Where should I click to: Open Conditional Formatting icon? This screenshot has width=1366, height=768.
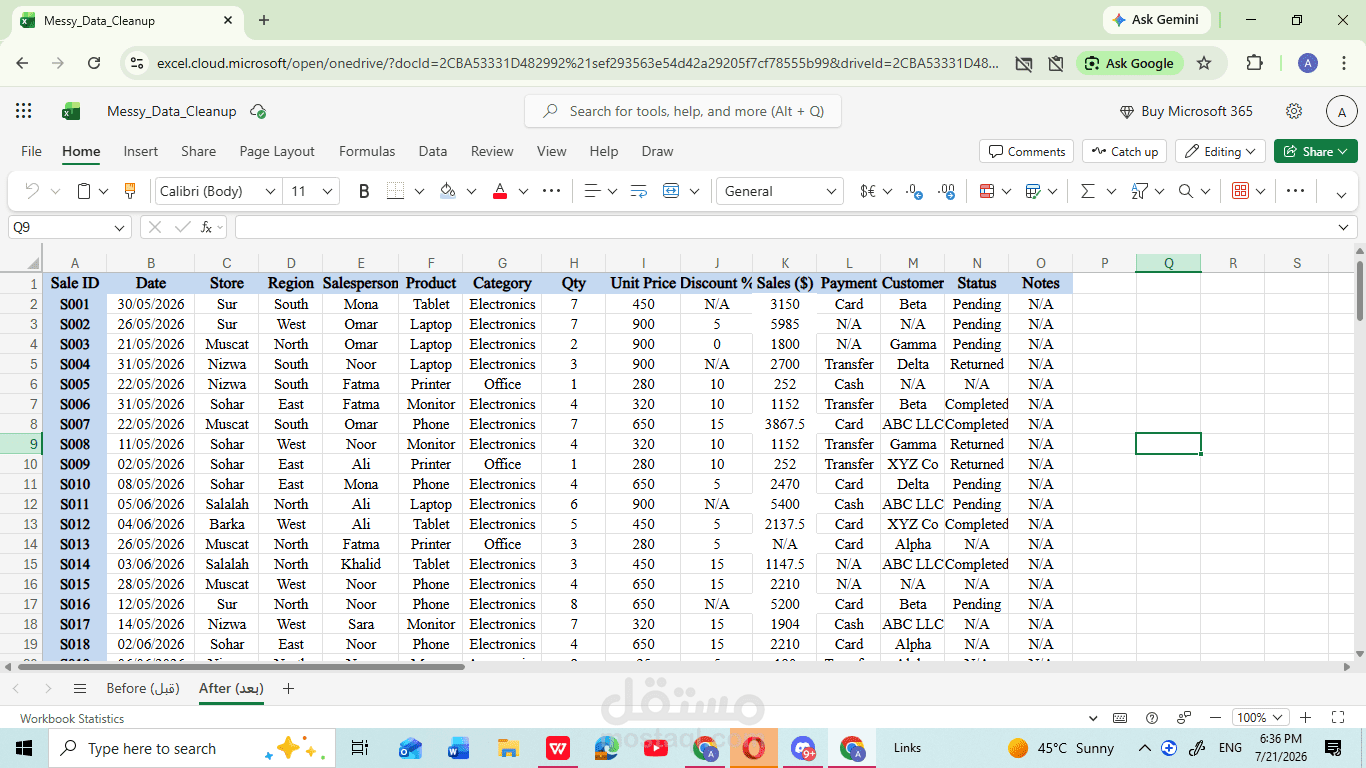coord(987,191)
